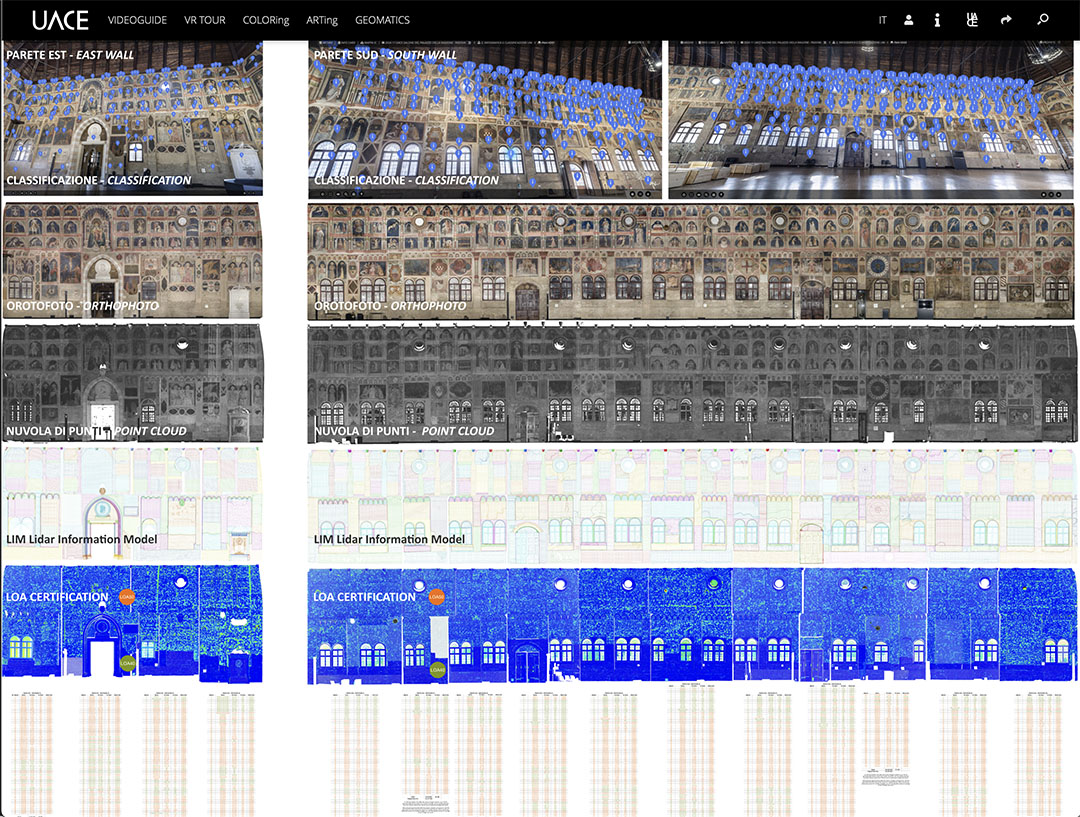Select green LOA40 marker on South Wall
Viewport: 1080px width, 817px height.
[x=438, y=670]
